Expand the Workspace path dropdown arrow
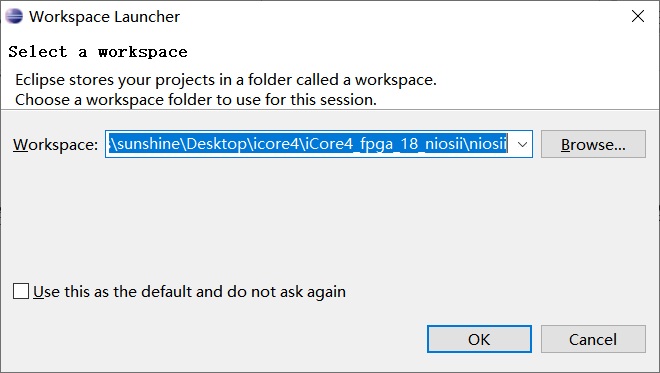This screenshot has width=660, height=373. (x=522, y=144)
